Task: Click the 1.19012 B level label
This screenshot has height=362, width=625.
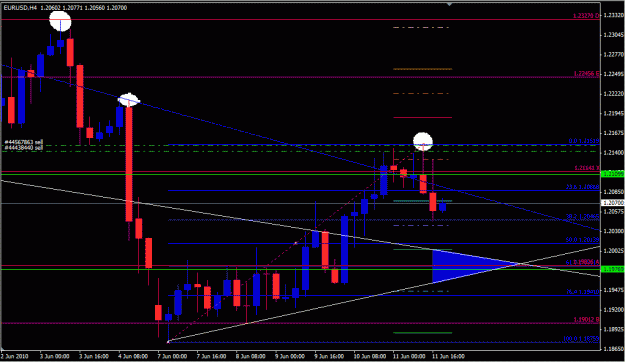Action: [x=586, y=319]
